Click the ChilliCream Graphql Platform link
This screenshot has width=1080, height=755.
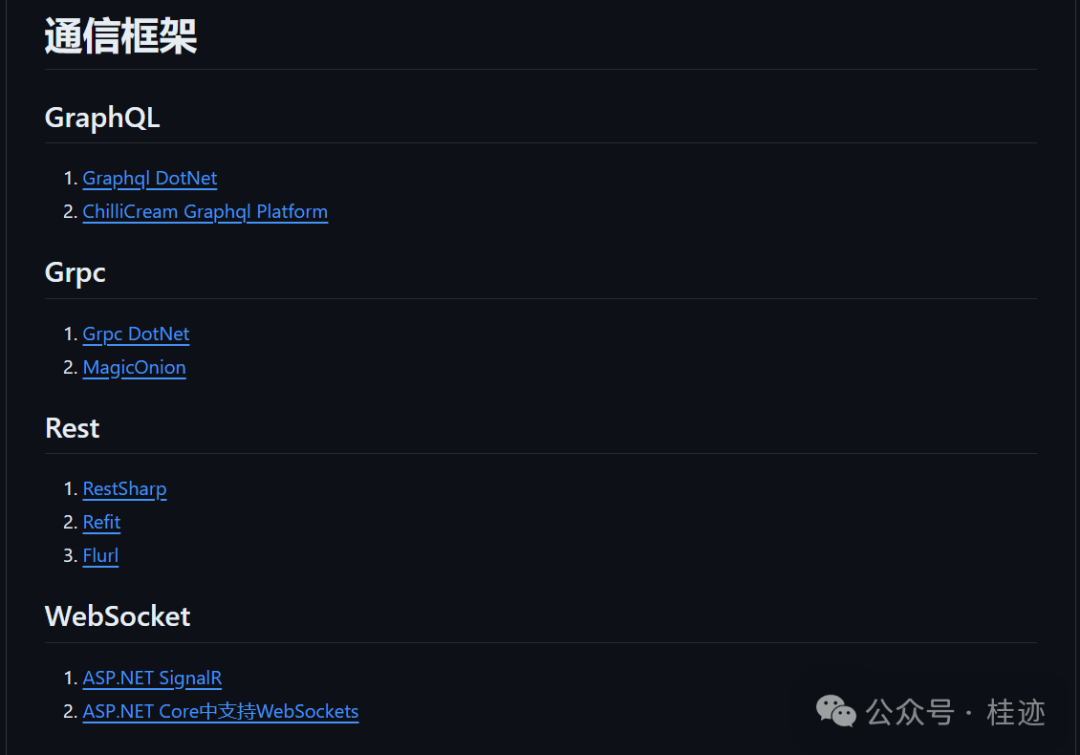[205, 211]
